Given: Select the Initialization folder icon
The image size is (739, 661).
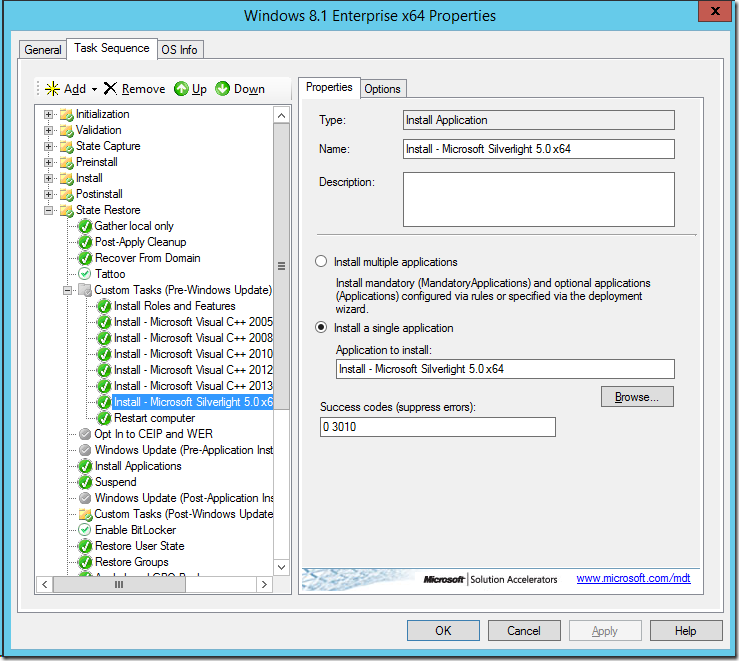Looking at the screenshot, I should (66, 114).
